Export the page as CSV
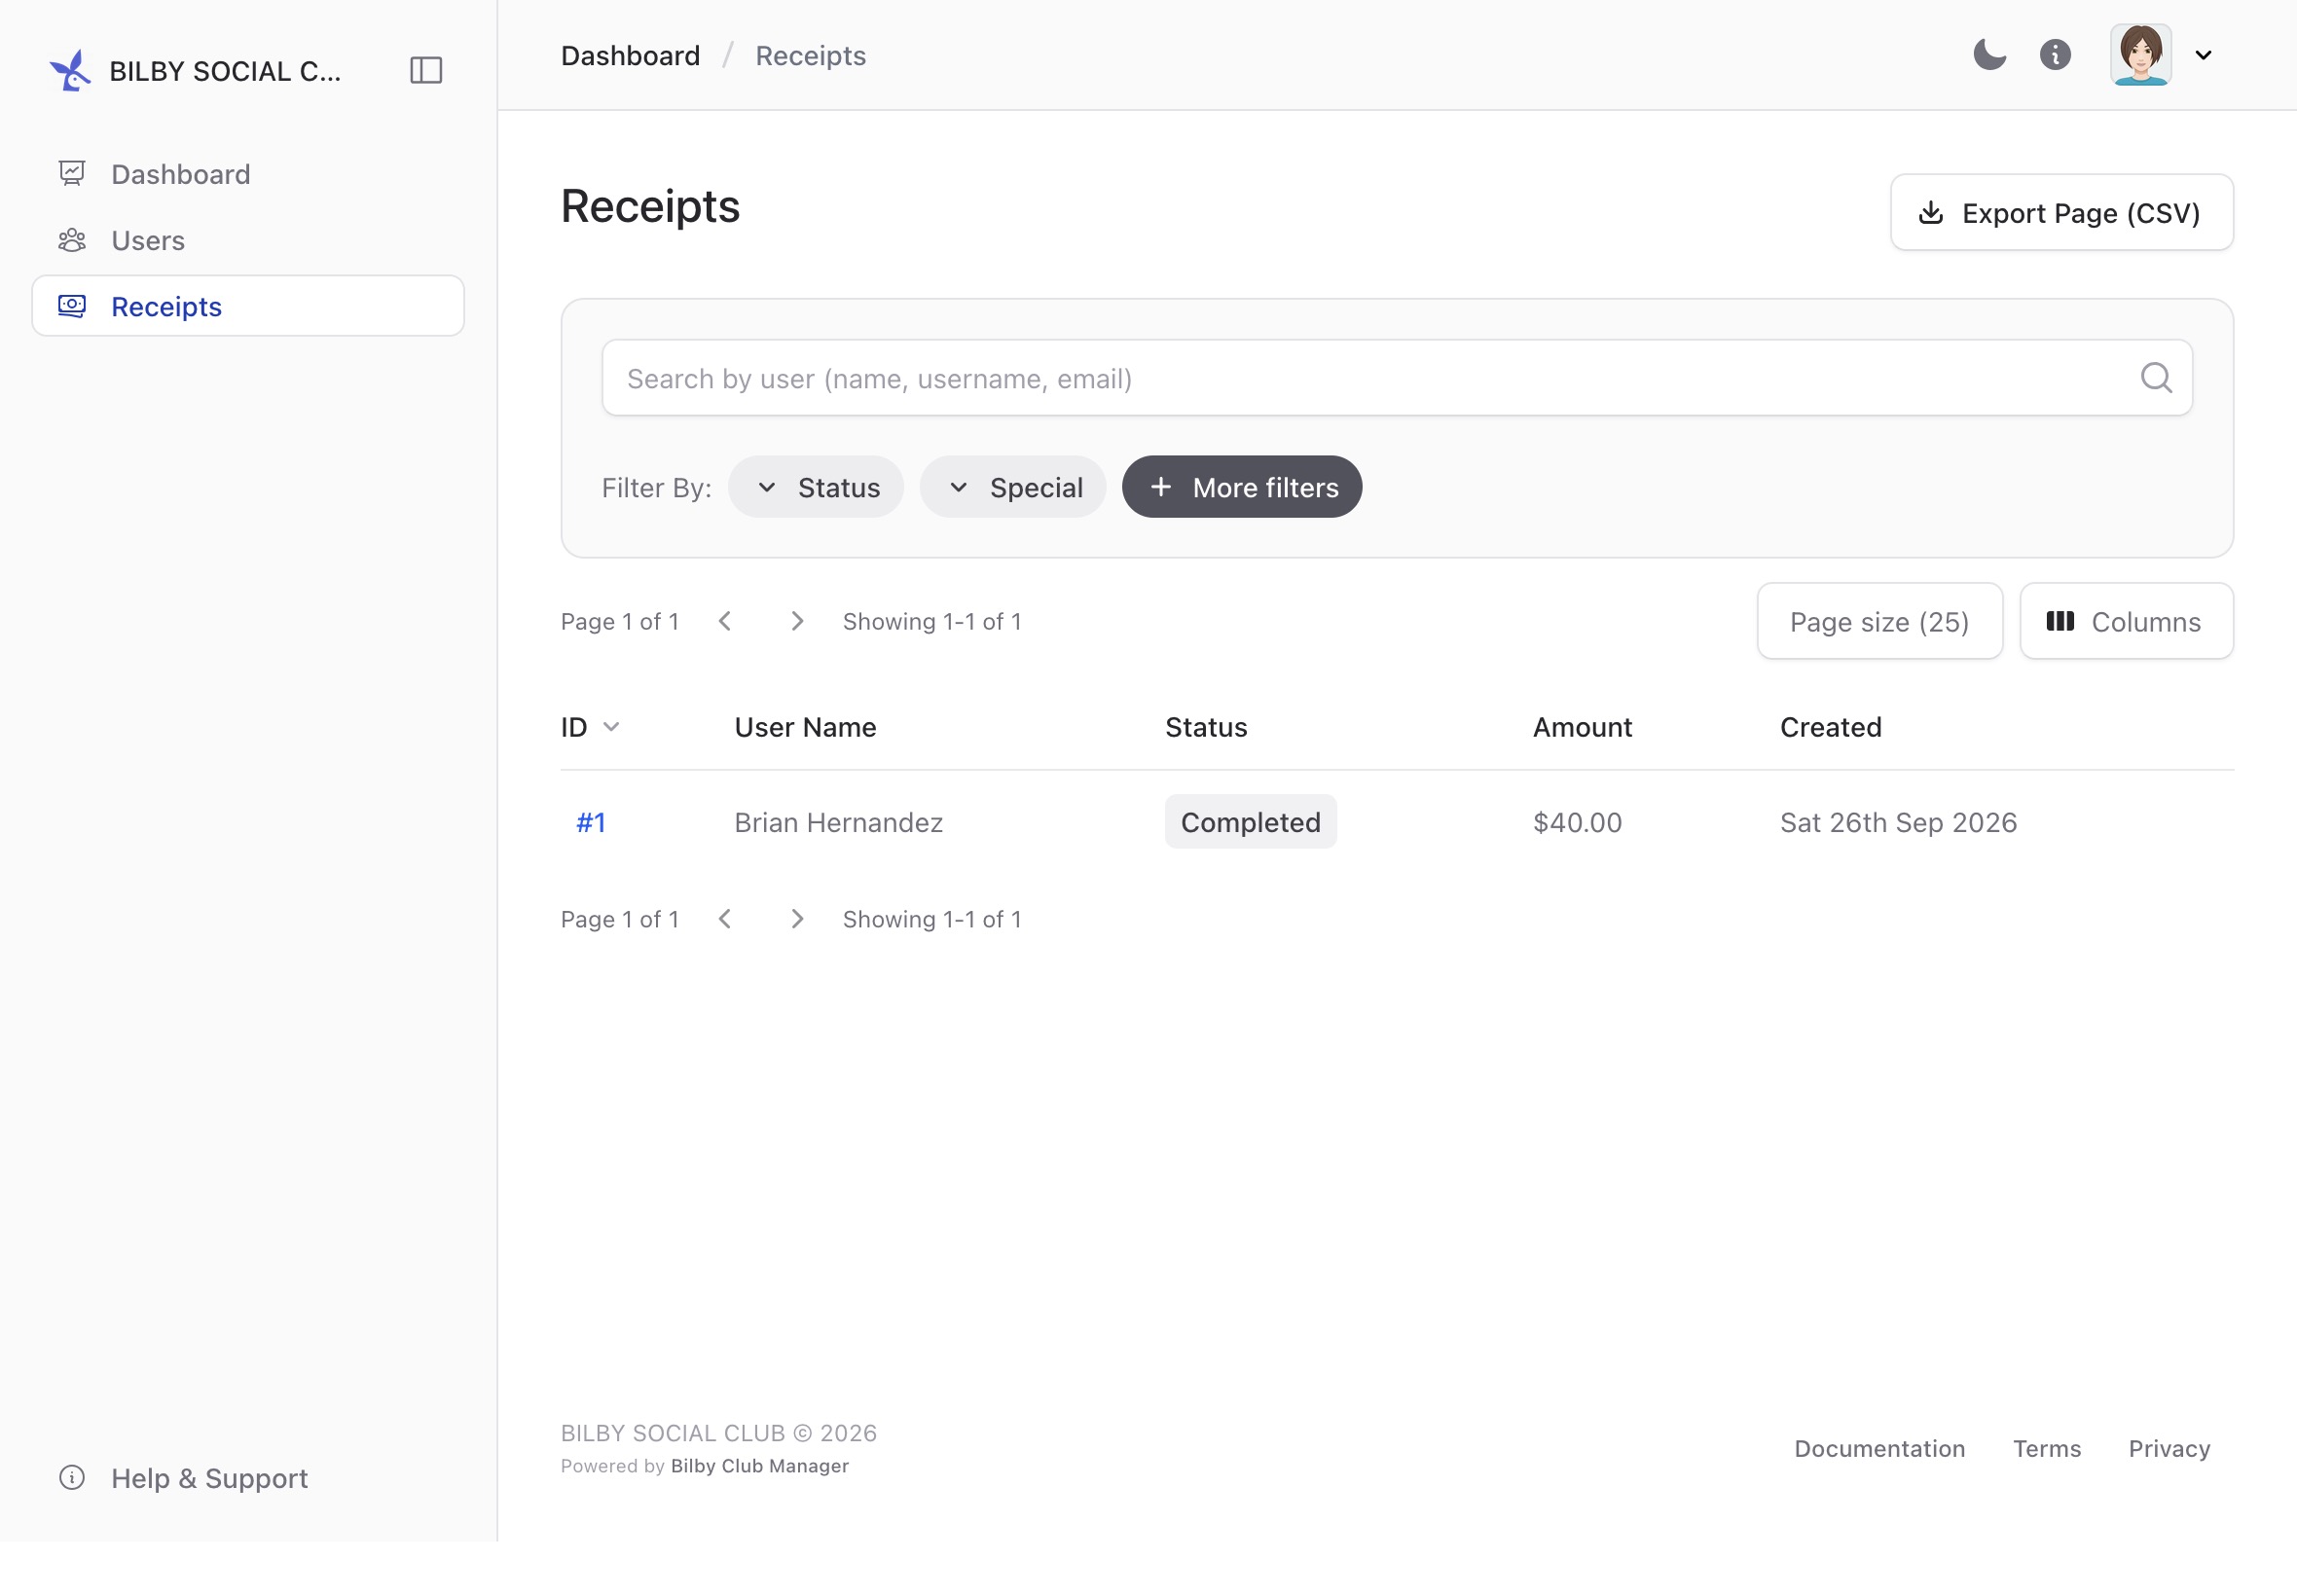Viewport: 2297px width, 1596px height. [2061, 212]
